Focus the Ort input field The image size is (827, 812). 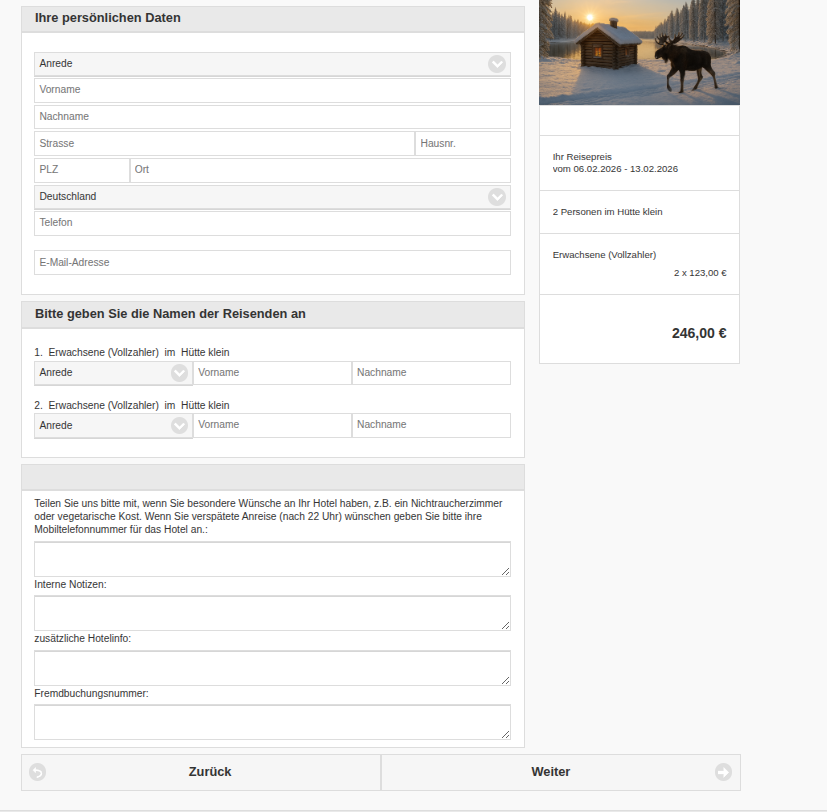click(x=320, y=170)
